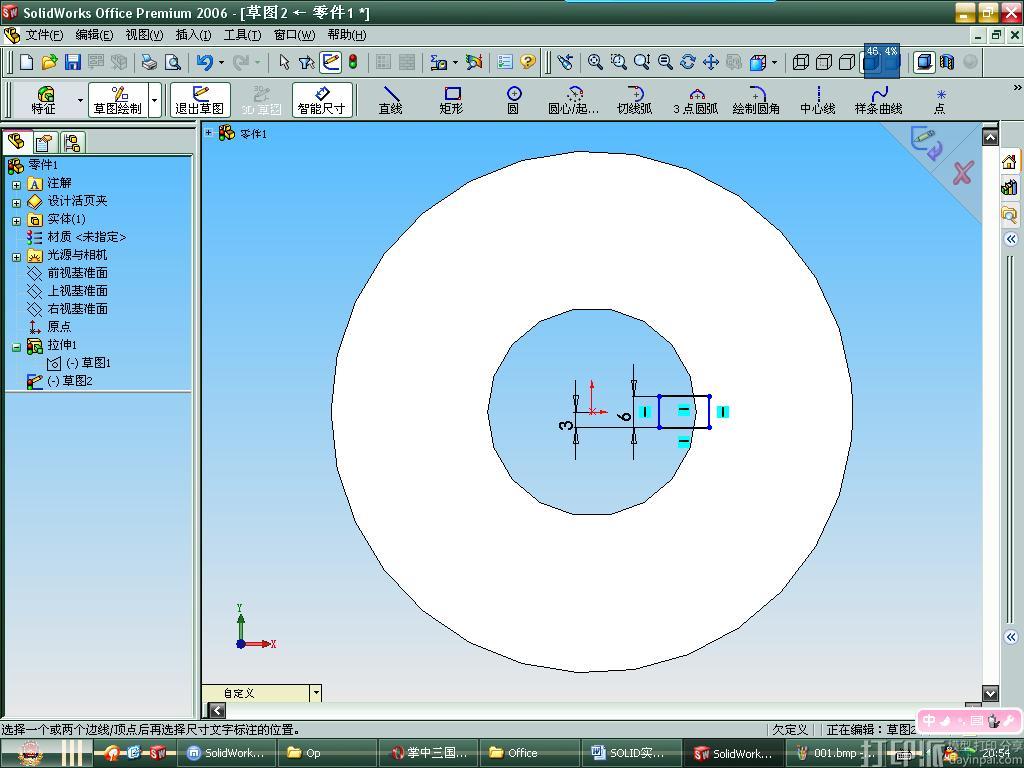Click the red X cancel sketch icon
This screenshot has width=1024, height=768.
[x=962, y=174]
